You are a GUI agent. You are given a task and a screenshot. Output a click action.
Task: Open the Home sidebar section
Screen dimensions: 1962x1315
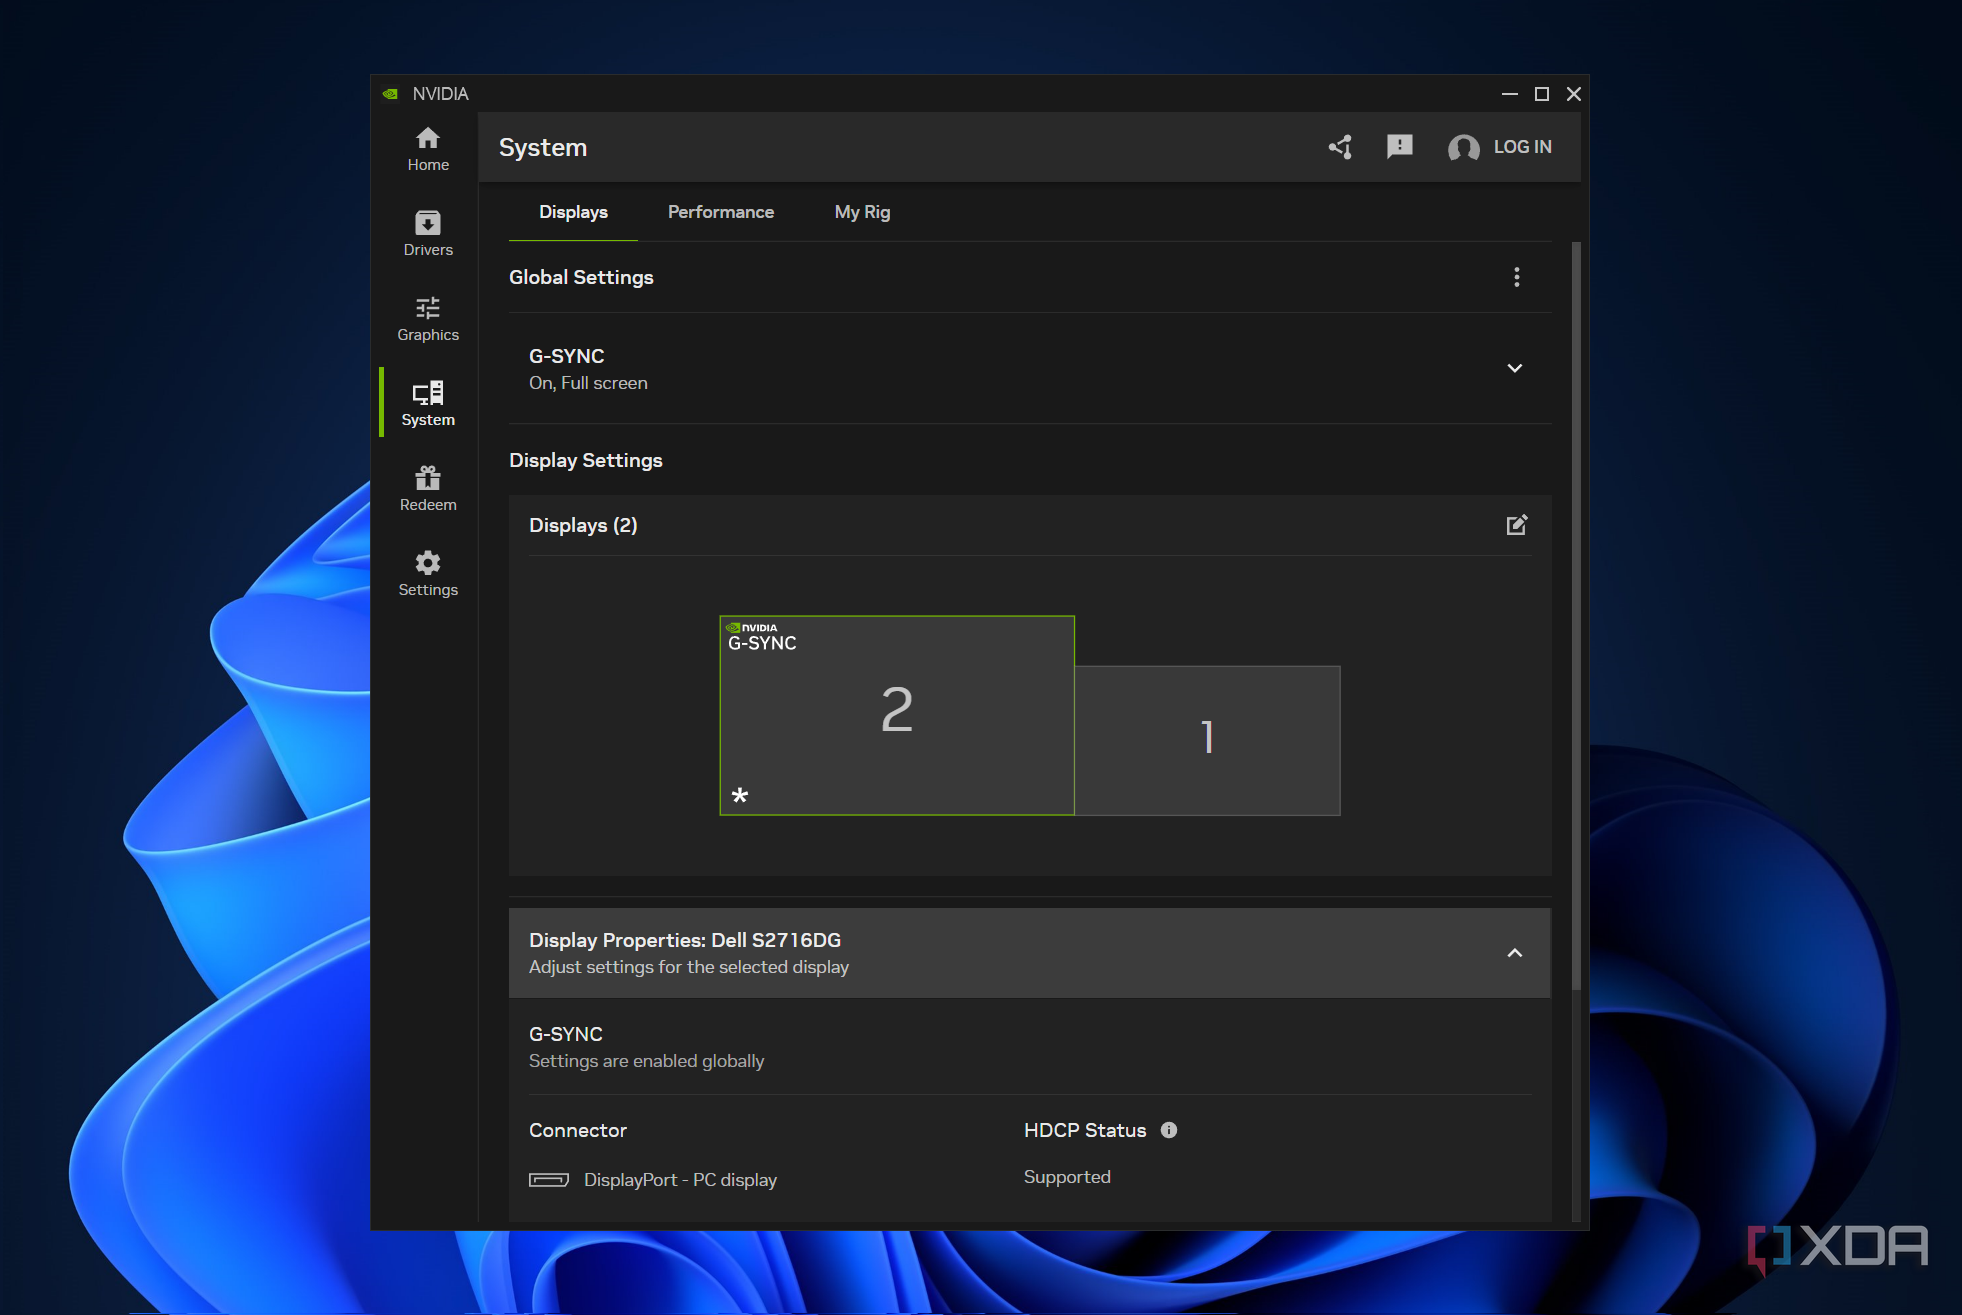point(428,149)
